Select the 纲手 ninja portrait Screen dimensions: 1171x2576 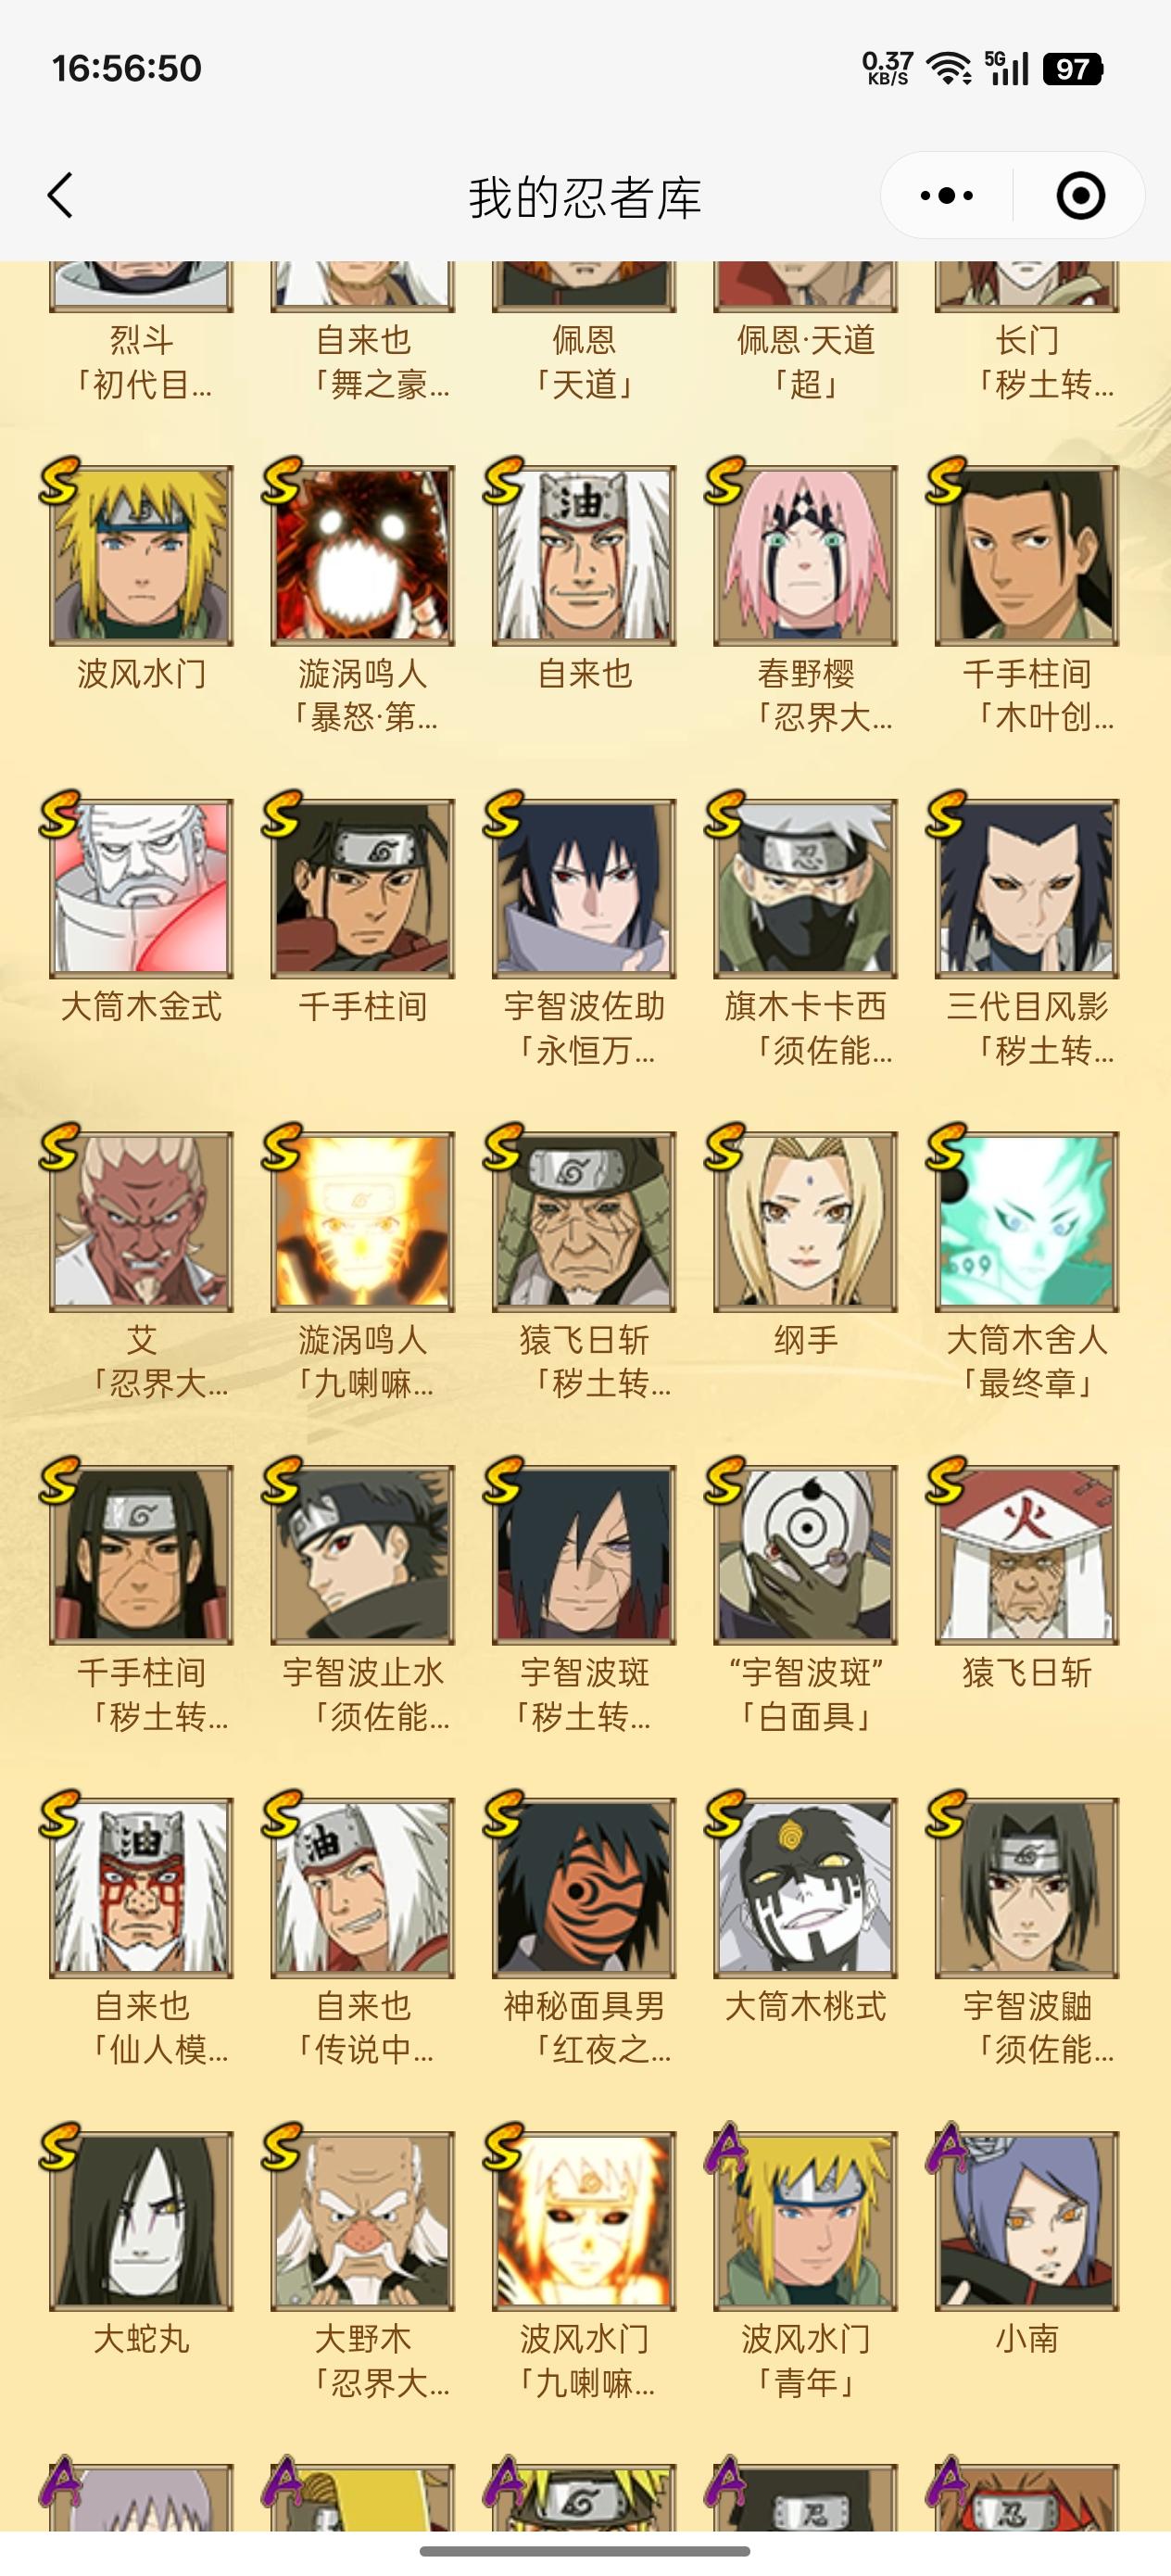click(805, 1221)
